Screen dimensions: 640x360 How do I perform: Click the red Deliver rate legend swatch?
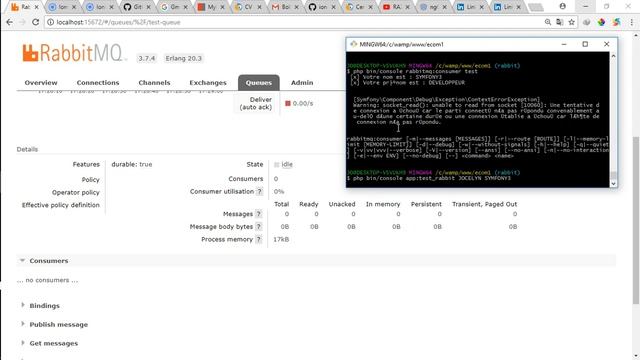pos(288,103)
